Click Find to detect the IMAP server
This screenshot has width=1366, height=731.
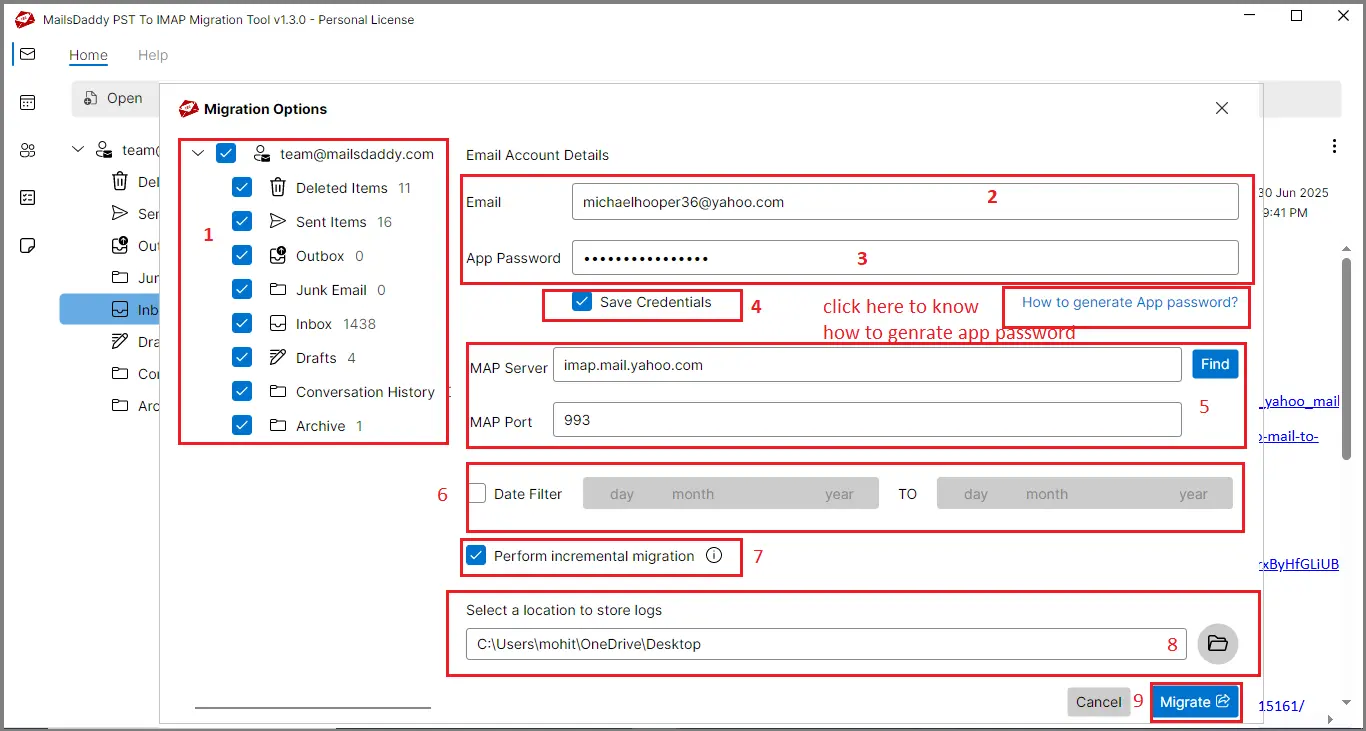[1214, 364]
